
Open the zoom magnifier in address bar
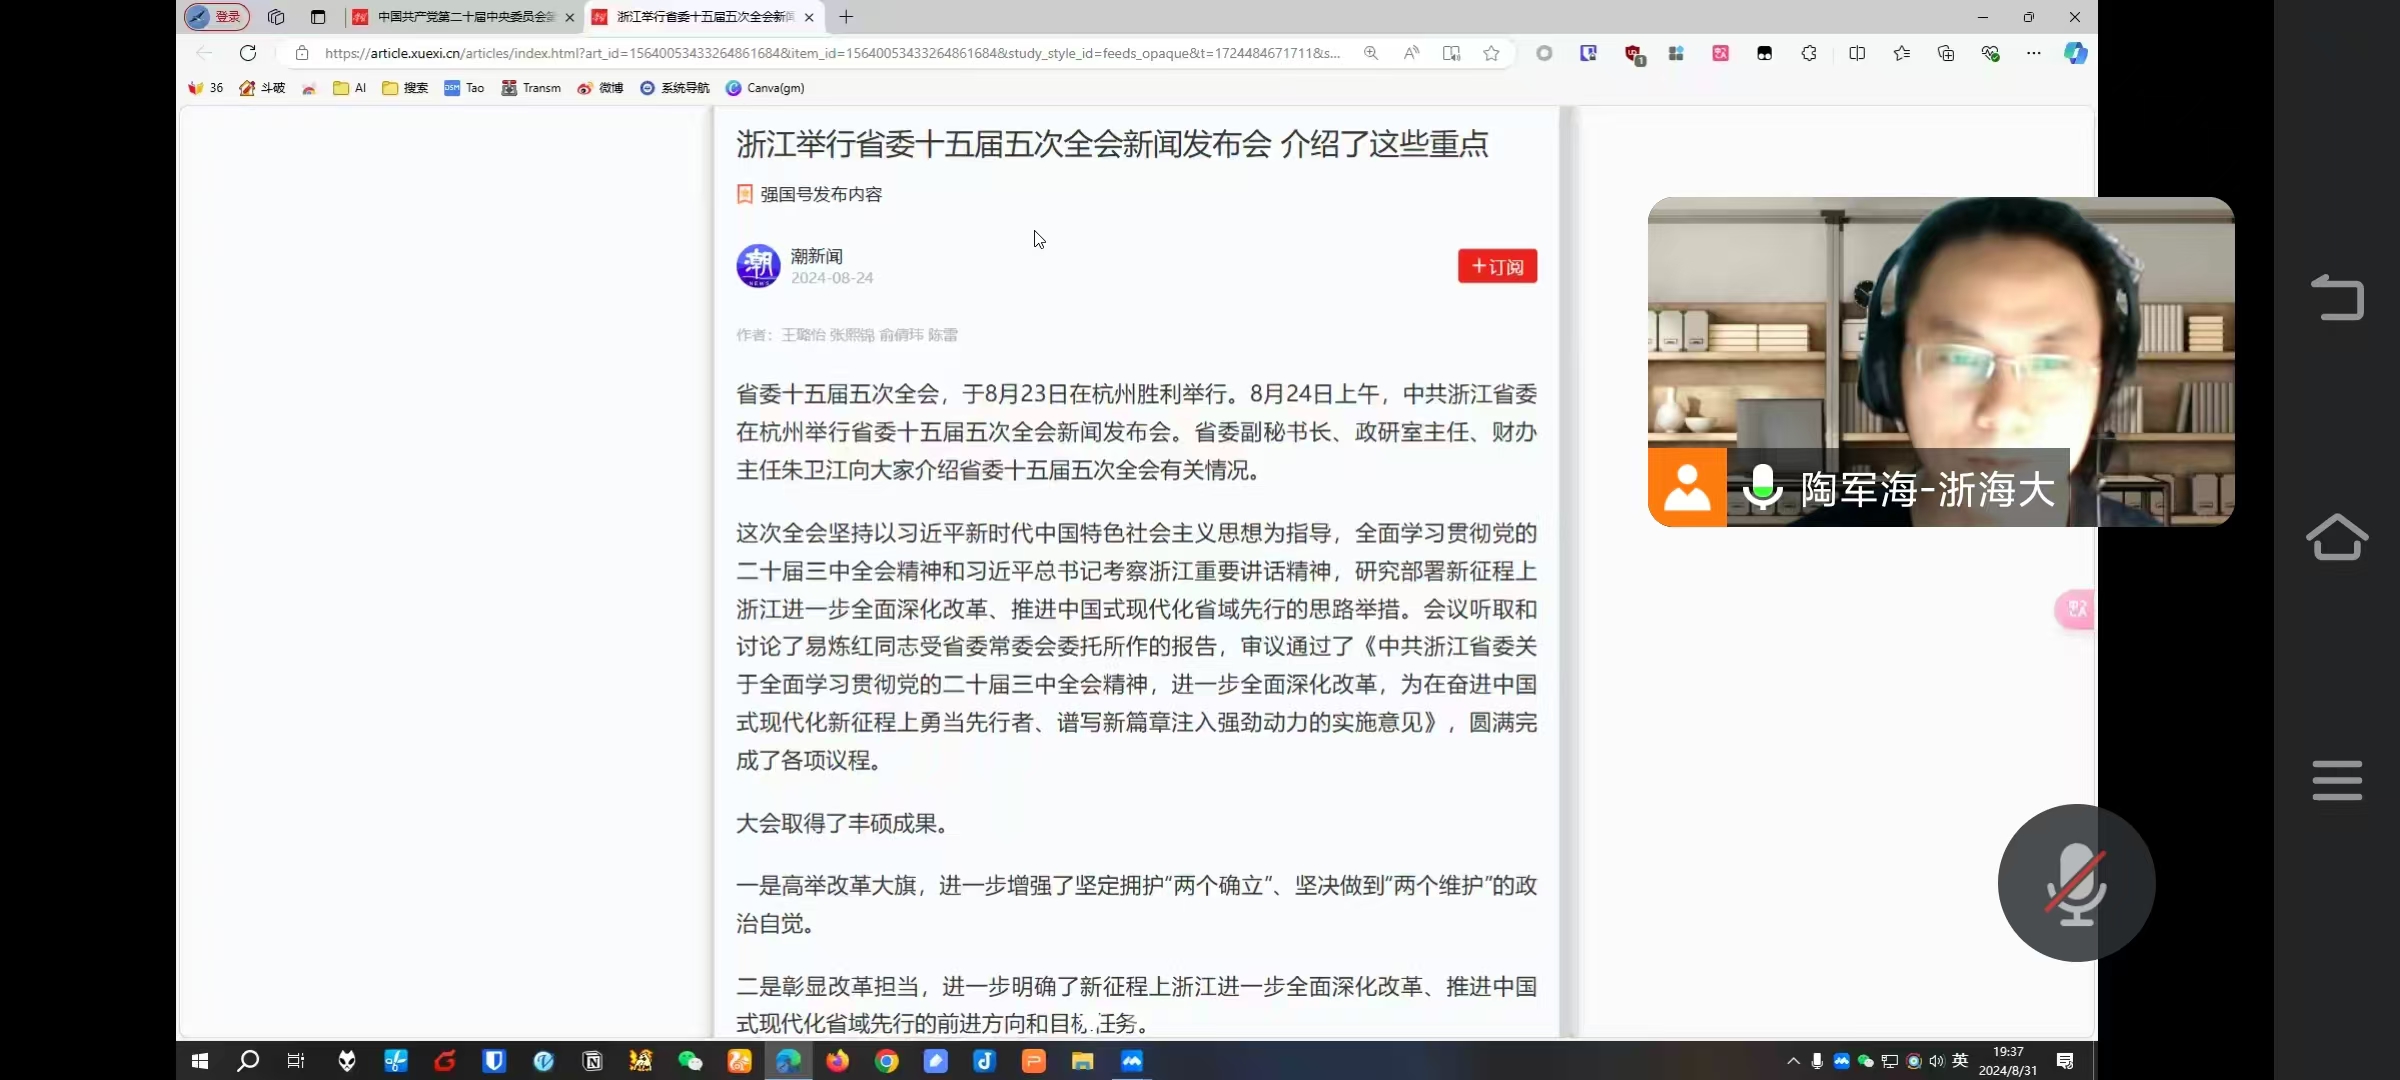pos(1371,53)
